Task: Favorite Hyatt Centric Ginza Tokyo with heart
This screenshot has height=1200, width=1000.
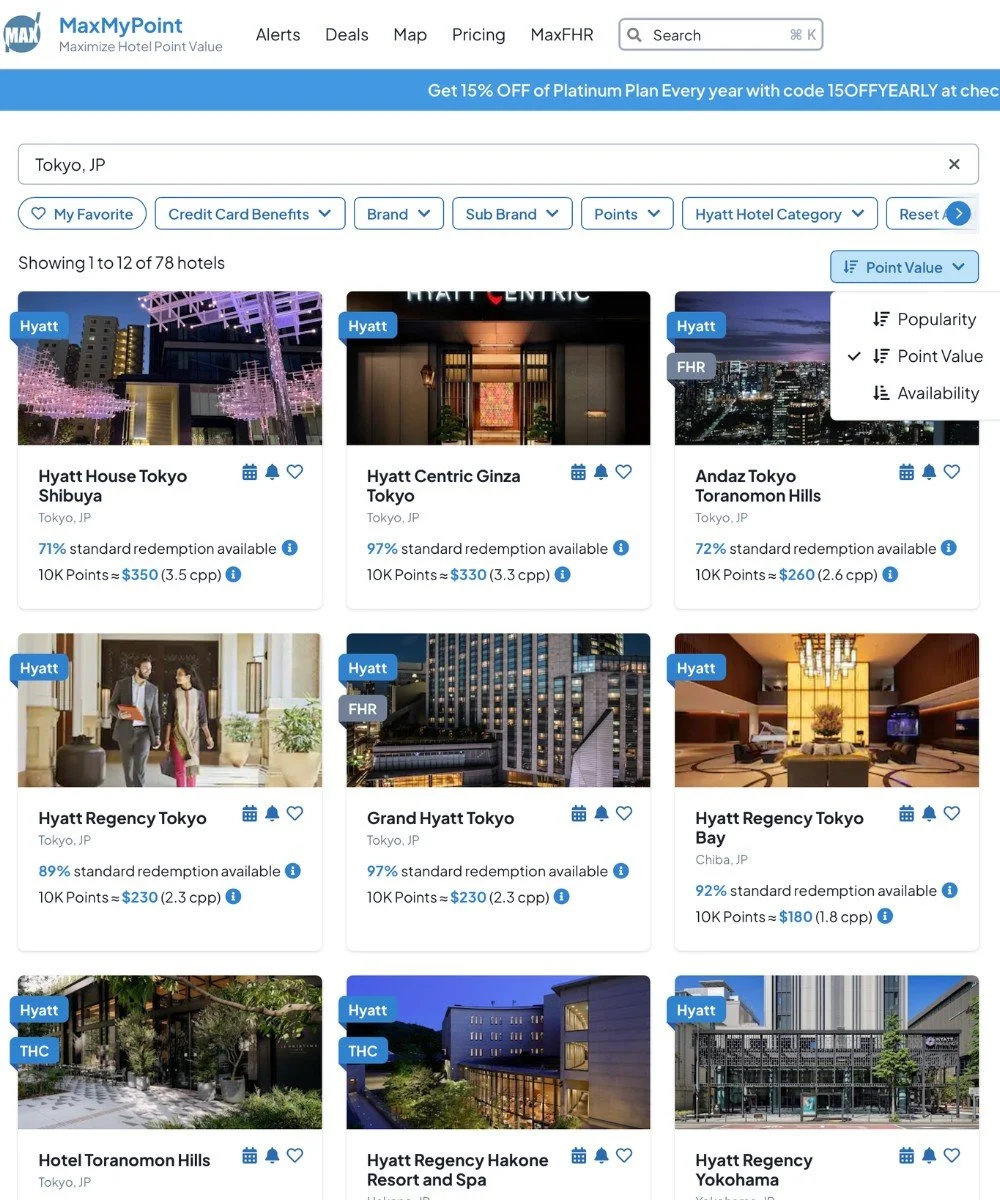Action: click(624, 472)
